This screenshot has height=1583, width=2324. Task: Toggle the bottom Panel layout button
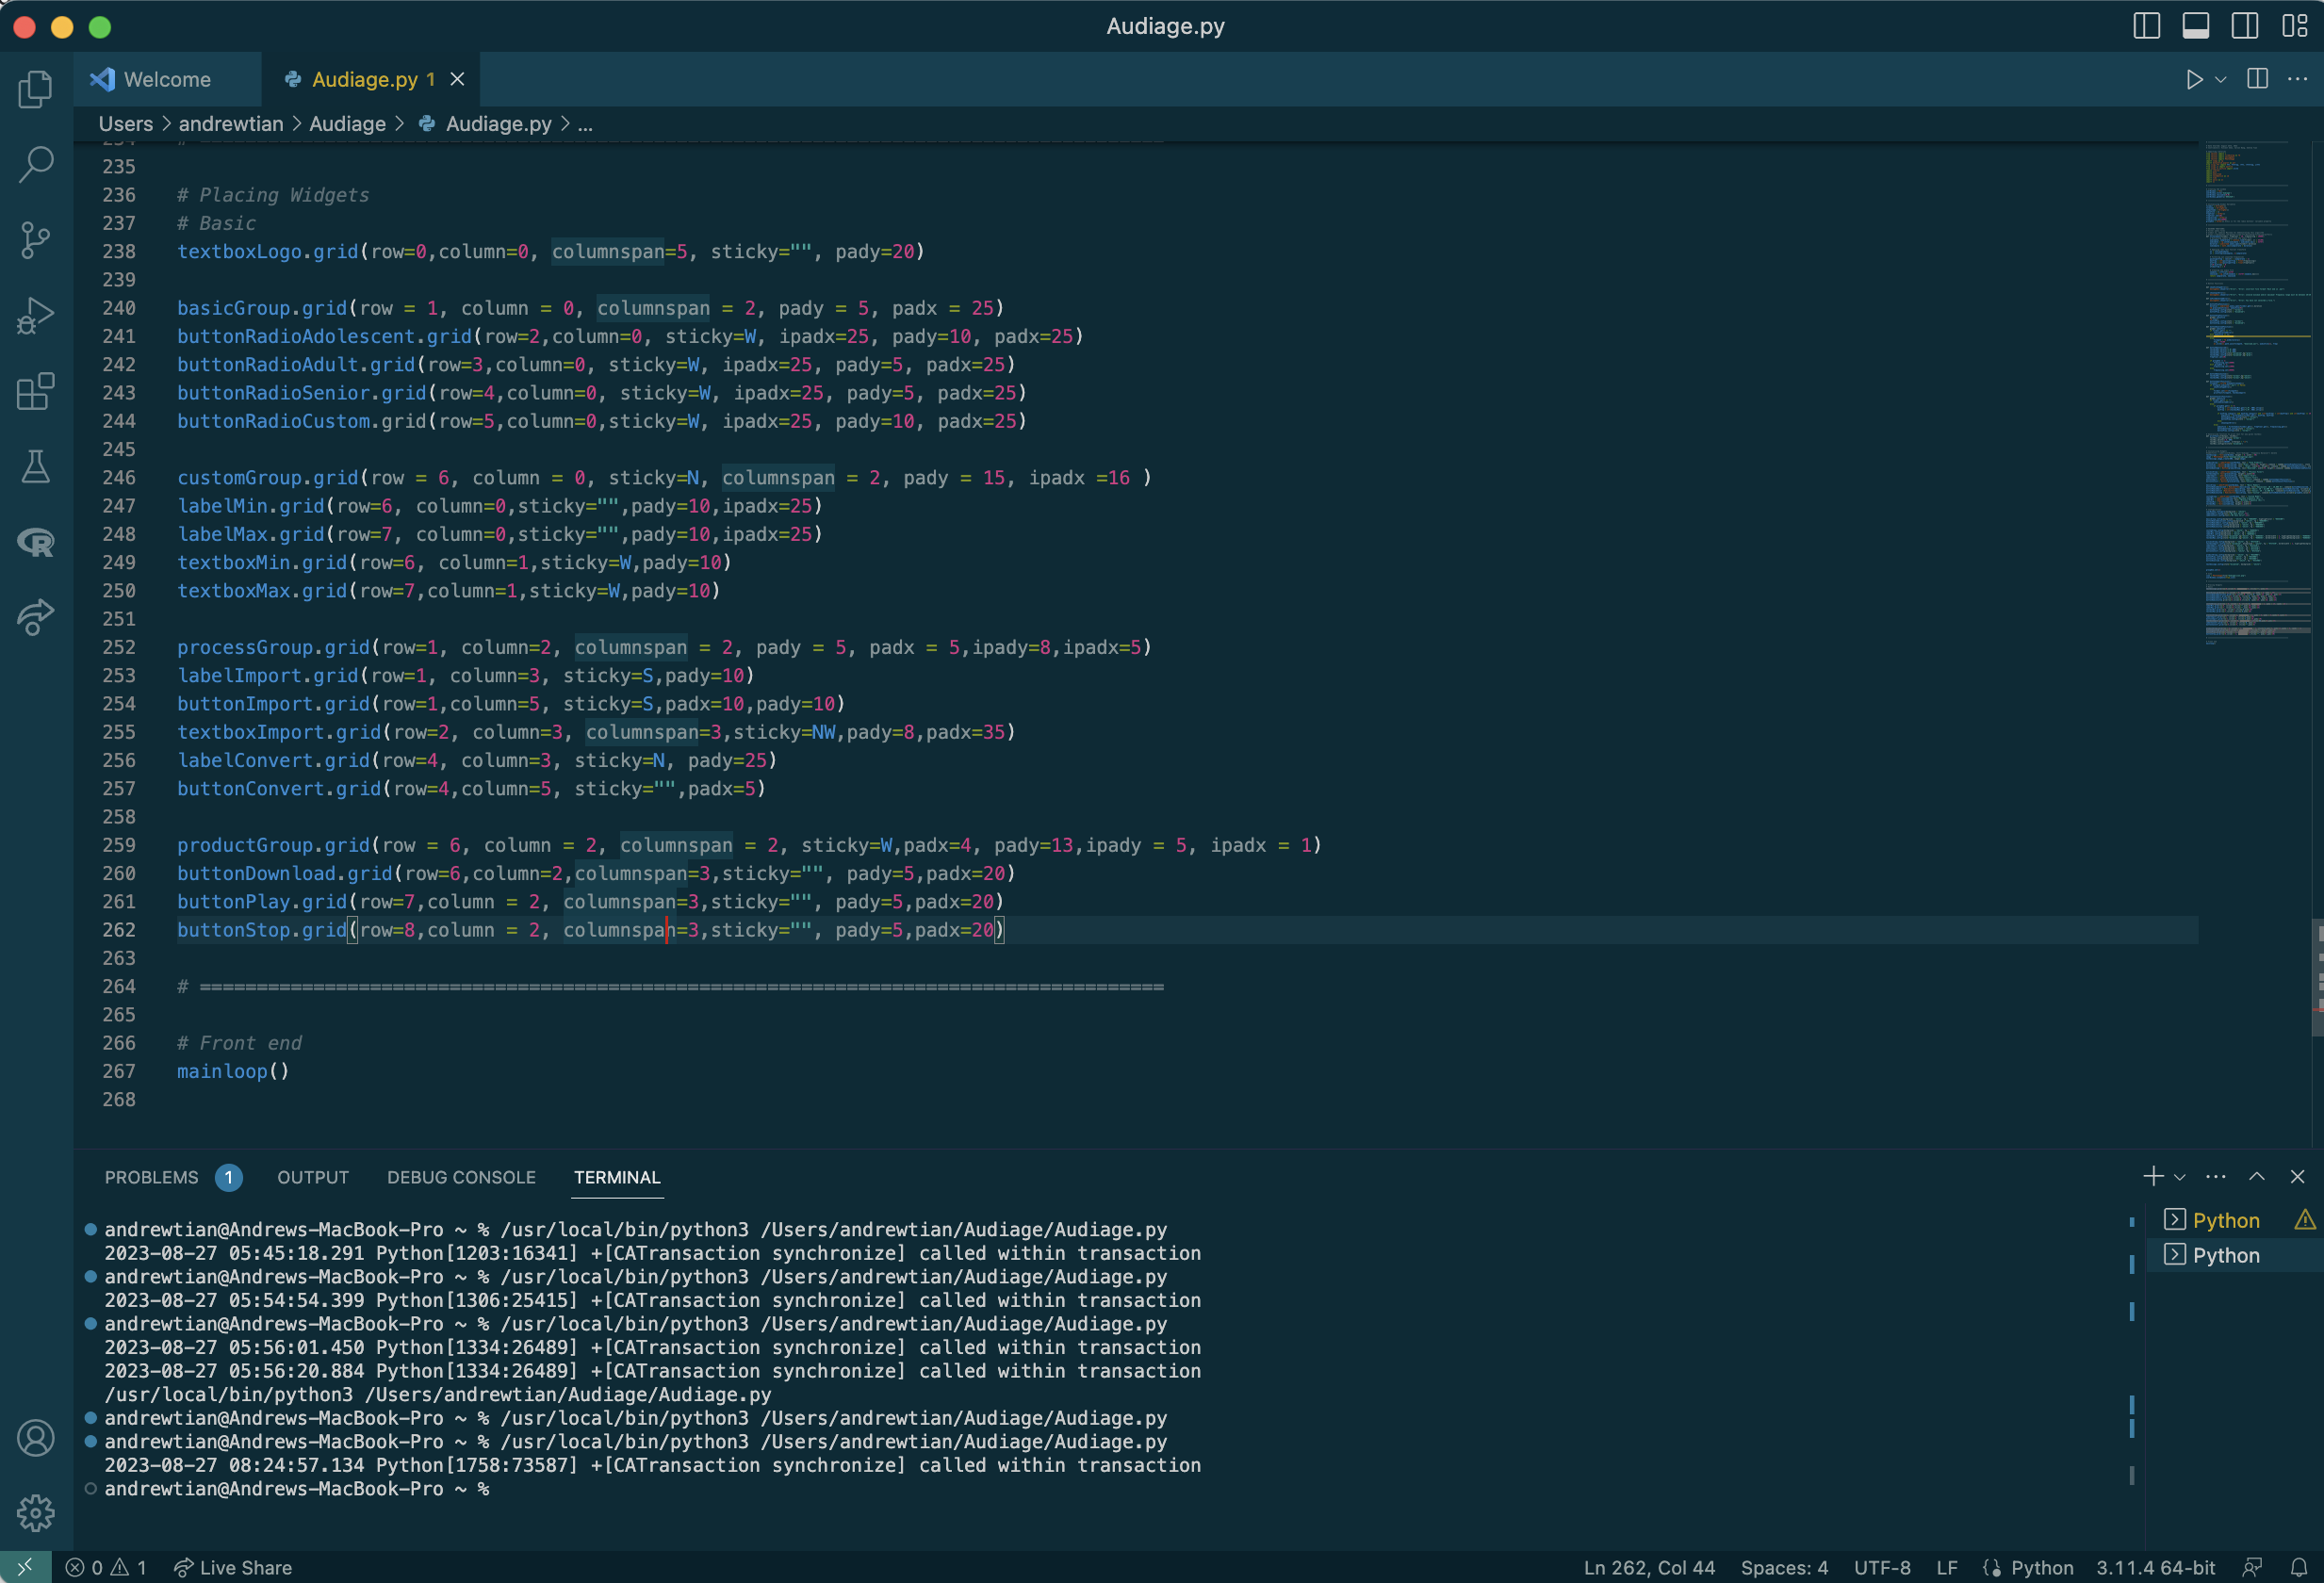[2195, 26]
